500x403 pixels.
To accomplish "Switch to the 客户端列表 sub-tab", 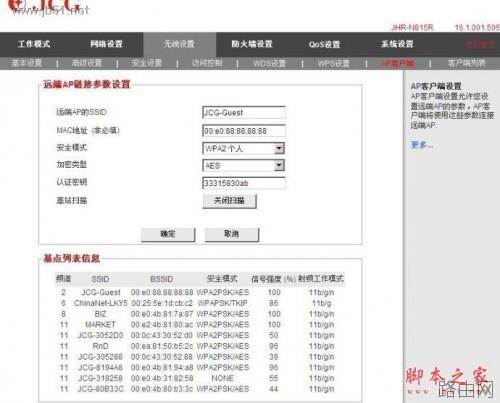I will (467, 63).
